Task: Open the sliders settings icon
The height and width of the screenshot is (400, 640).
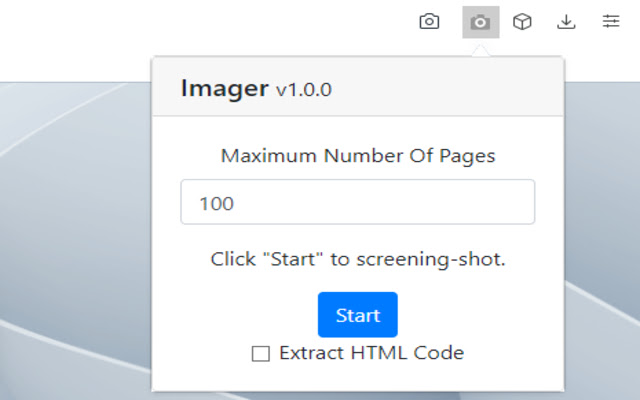Action: (x=611, y=21)
